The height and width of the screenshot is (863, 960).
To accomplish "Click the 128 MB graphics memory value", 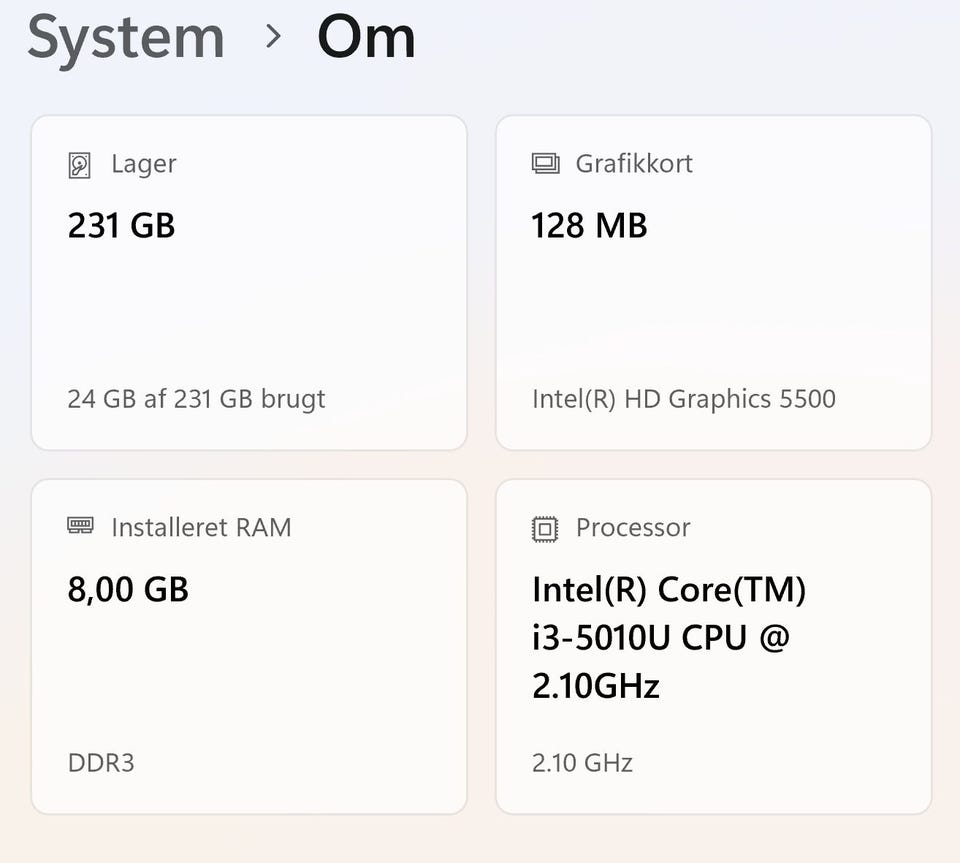I will coord(589,225).
